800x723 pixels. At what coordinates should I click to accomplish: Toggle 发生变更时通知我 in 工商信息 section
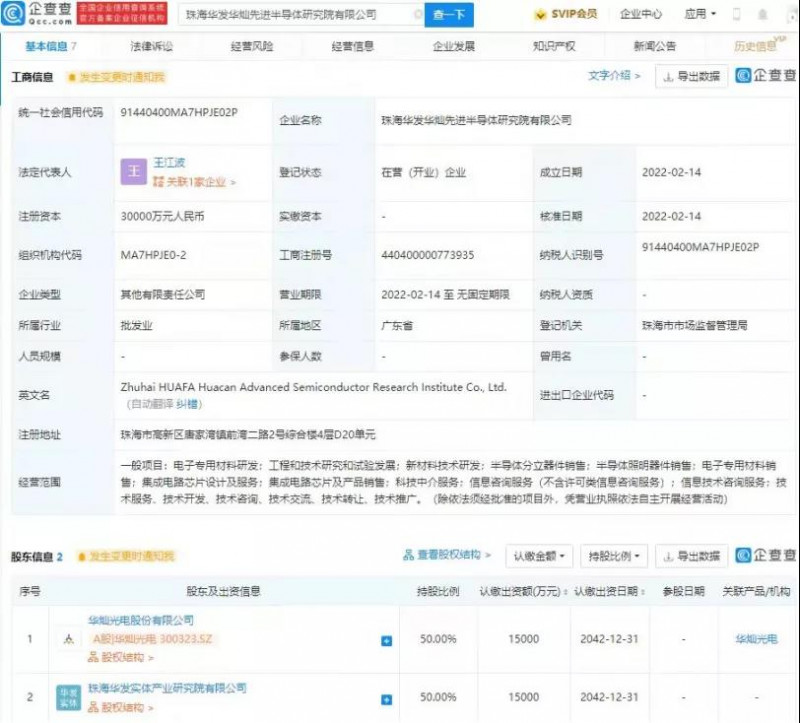tap(116, 77)
